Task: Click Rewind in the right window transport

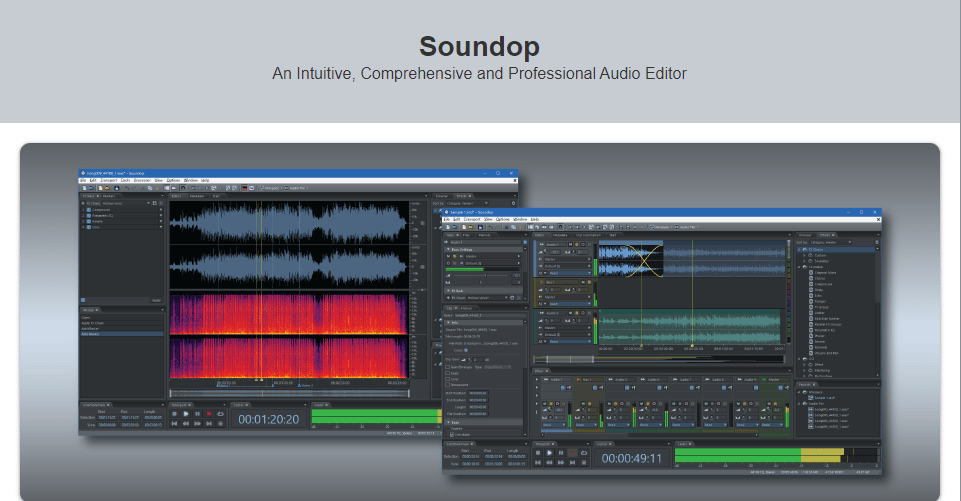Action: pos(549,462)
